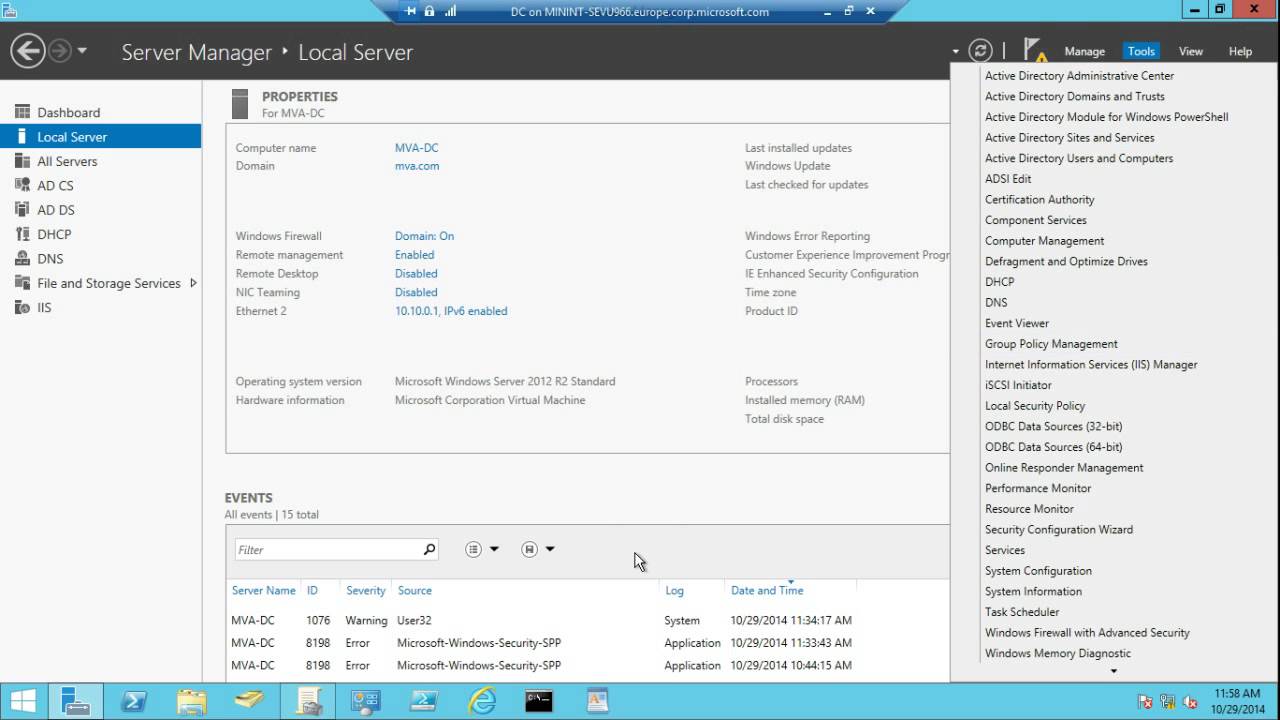Open Services from the Tools menu

(1005, 550)
